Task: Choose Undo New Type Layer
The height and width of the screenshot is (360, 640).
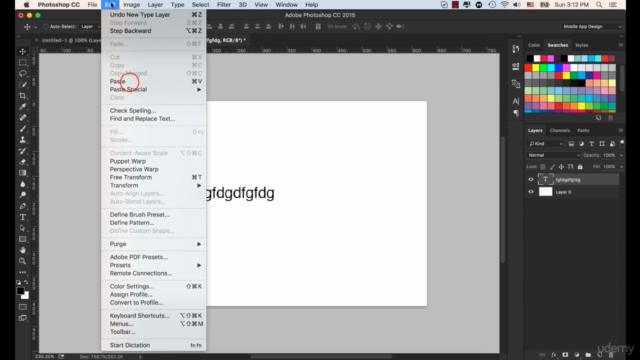Action: [153, 15]
